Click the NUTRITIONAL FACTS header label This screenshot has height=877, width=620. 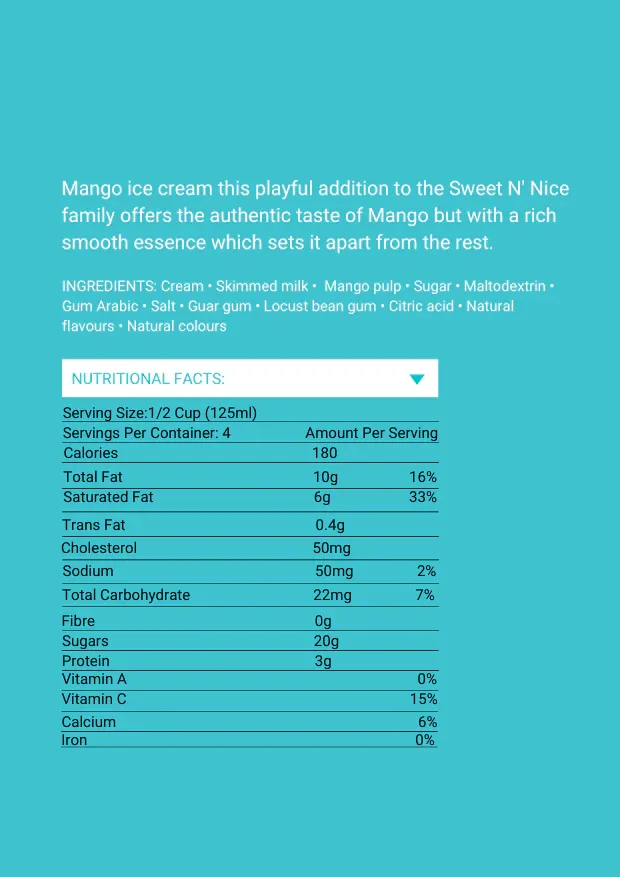click(148, 379)
